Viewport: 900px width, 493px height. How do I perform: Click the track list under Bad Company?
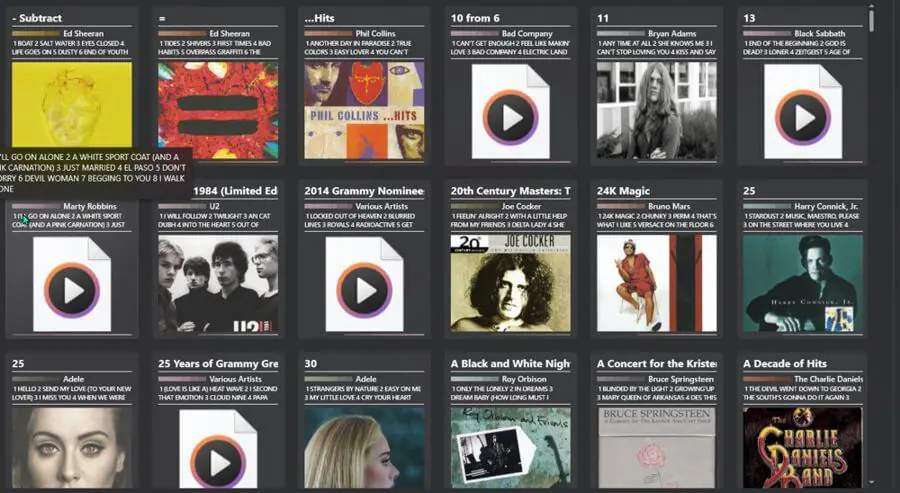(x=510, y=48)
